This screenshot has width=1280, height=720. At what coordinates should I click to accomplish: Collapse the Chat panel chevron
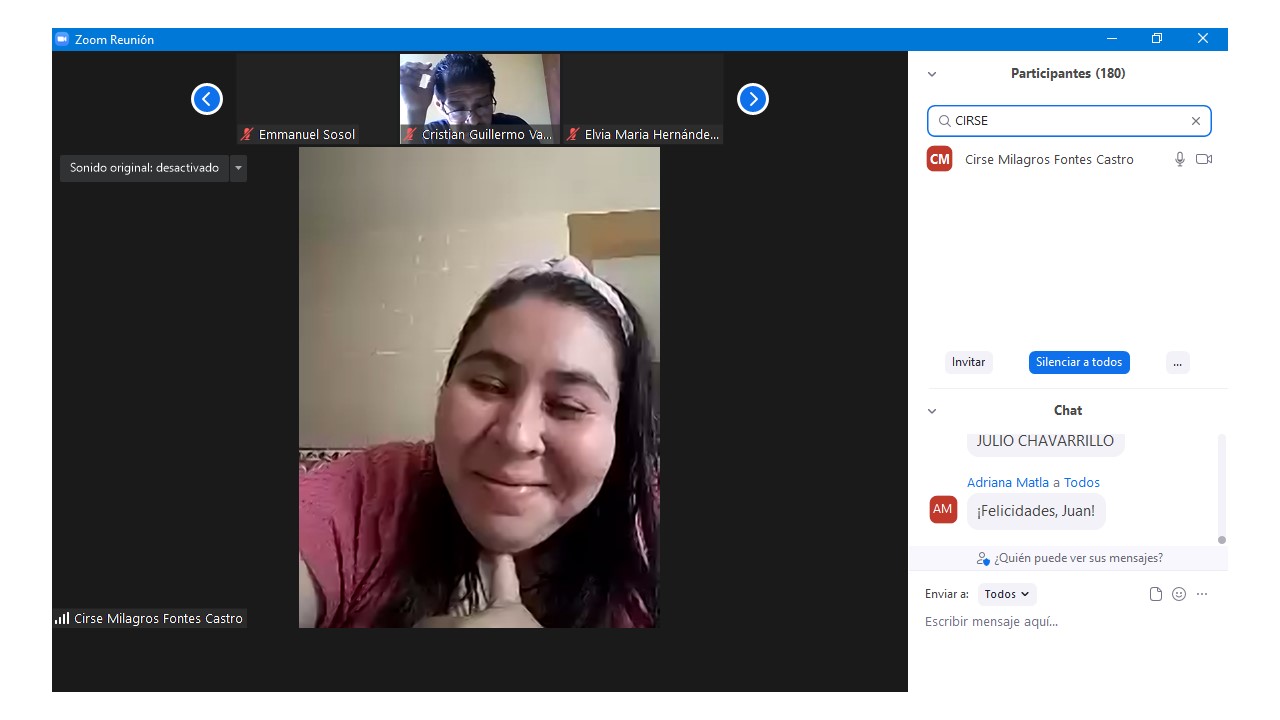click(x=932, y=411)
